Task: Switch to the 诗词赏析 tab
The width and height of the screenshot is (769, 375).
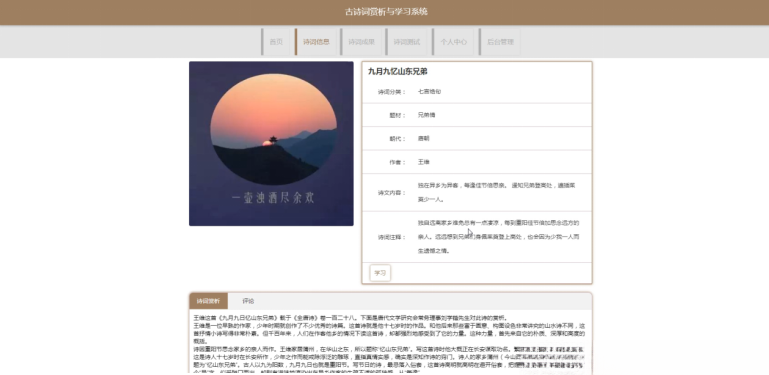Action: point(208,301)
